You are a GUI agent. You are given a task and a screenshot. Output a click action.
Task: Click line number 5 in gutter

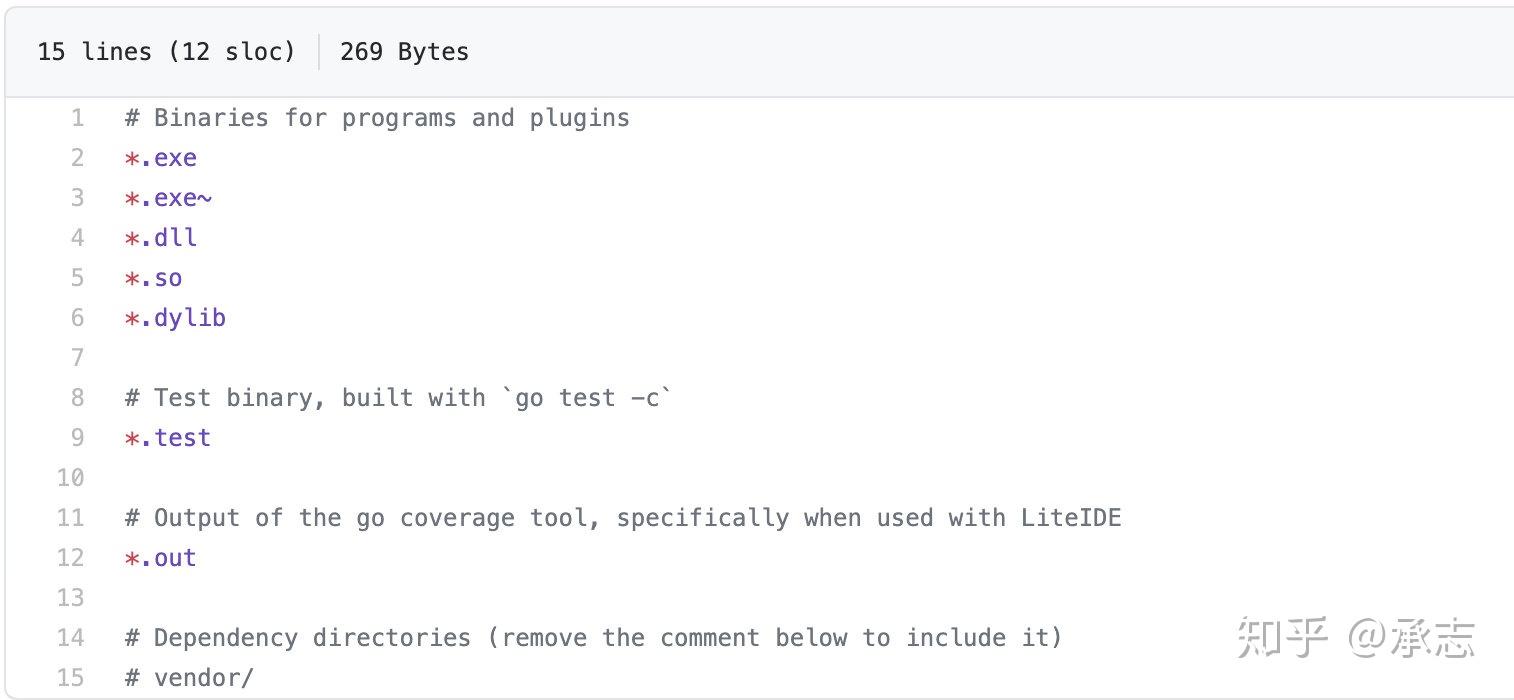[78, 278]
